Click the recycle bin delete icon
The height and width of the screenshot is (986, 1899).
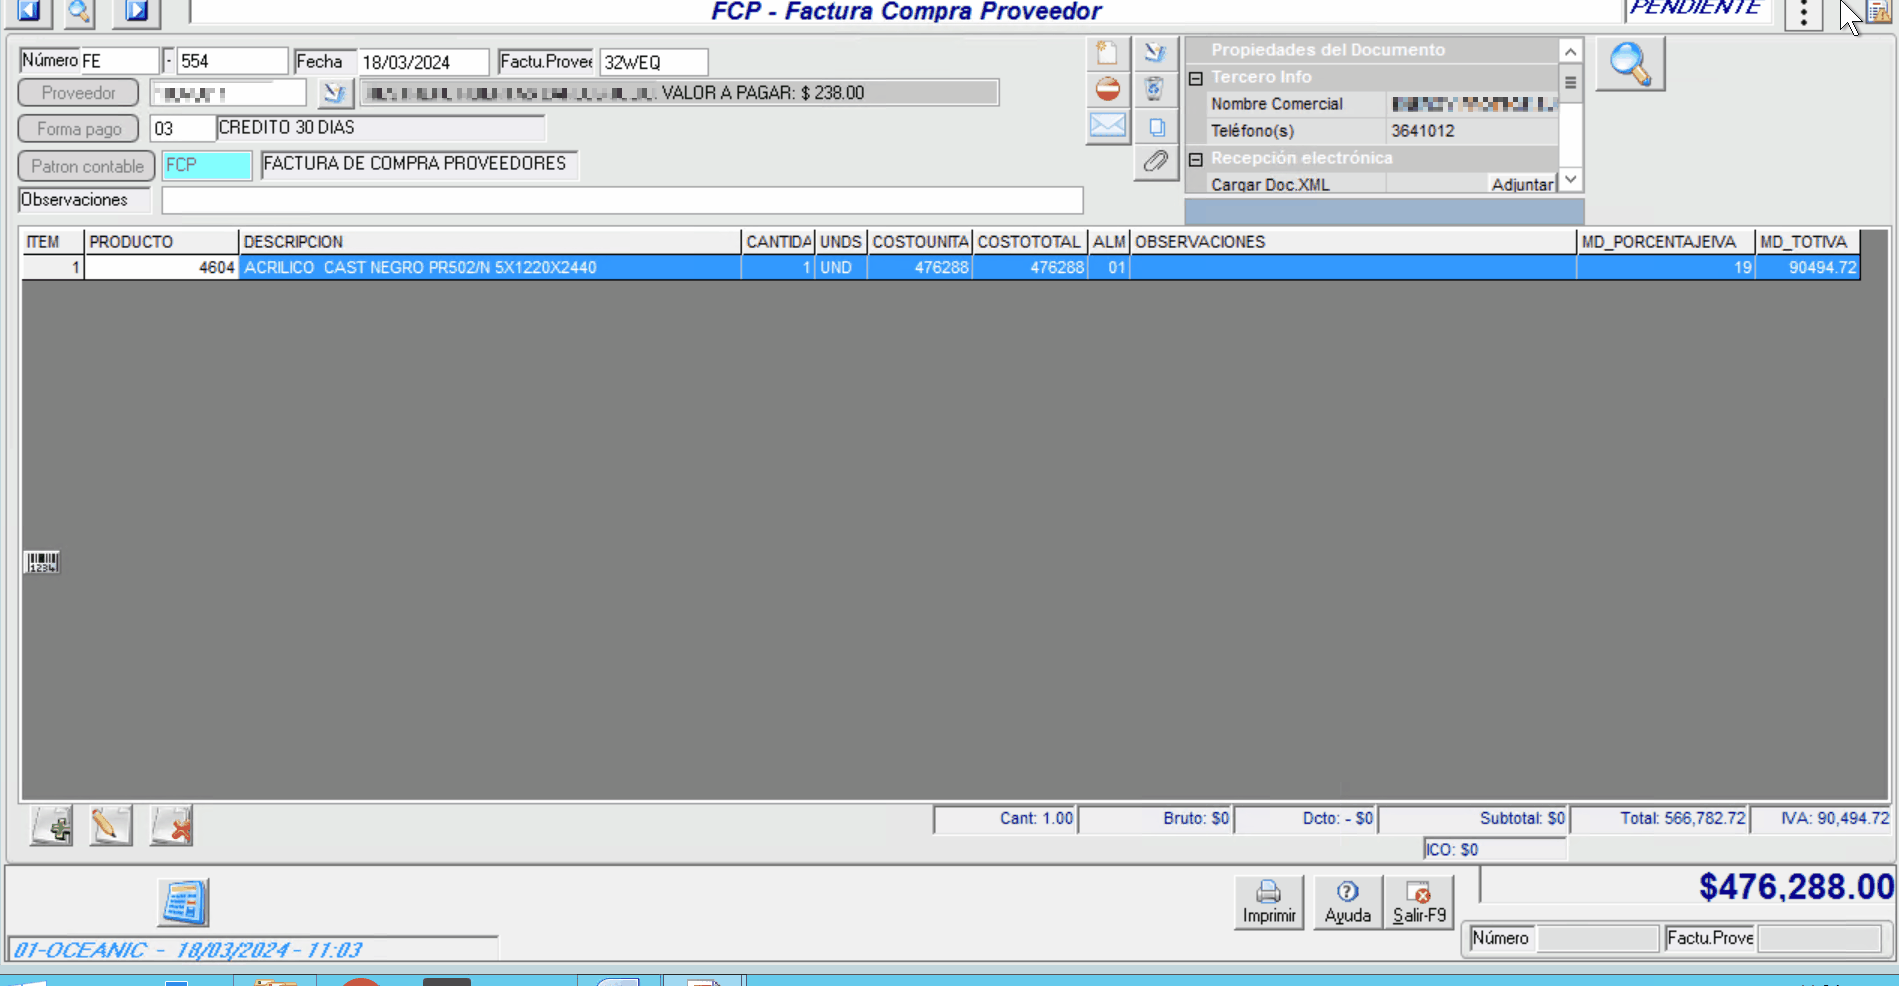[1154, 90]
